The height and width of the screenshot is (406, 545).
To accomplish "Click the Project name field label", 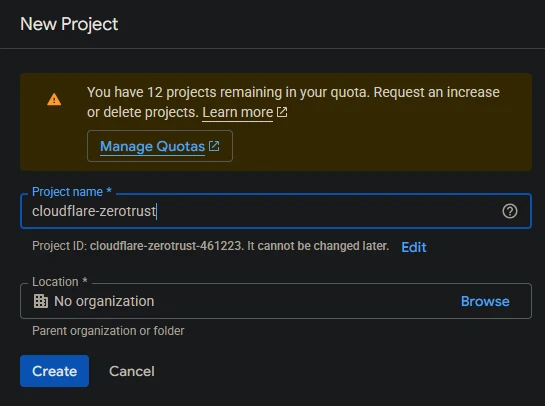I will point(72,192).
